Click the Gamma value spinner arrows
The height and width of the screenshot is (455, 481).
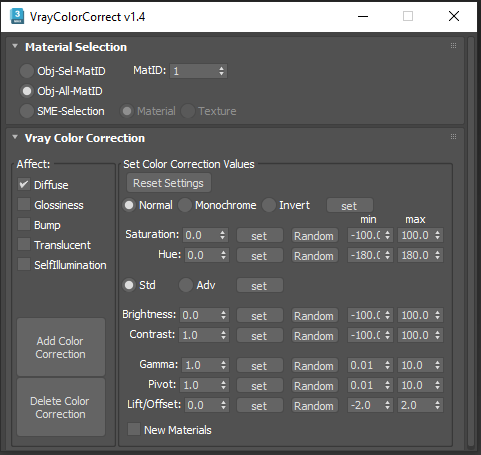click(x=223, y=365)
